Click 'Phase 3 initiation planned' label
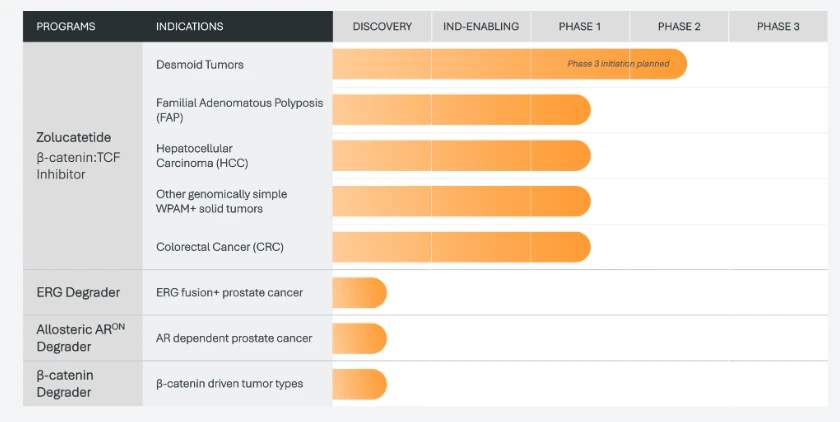This screenshot has width=840, height=422. pos(618,64)
